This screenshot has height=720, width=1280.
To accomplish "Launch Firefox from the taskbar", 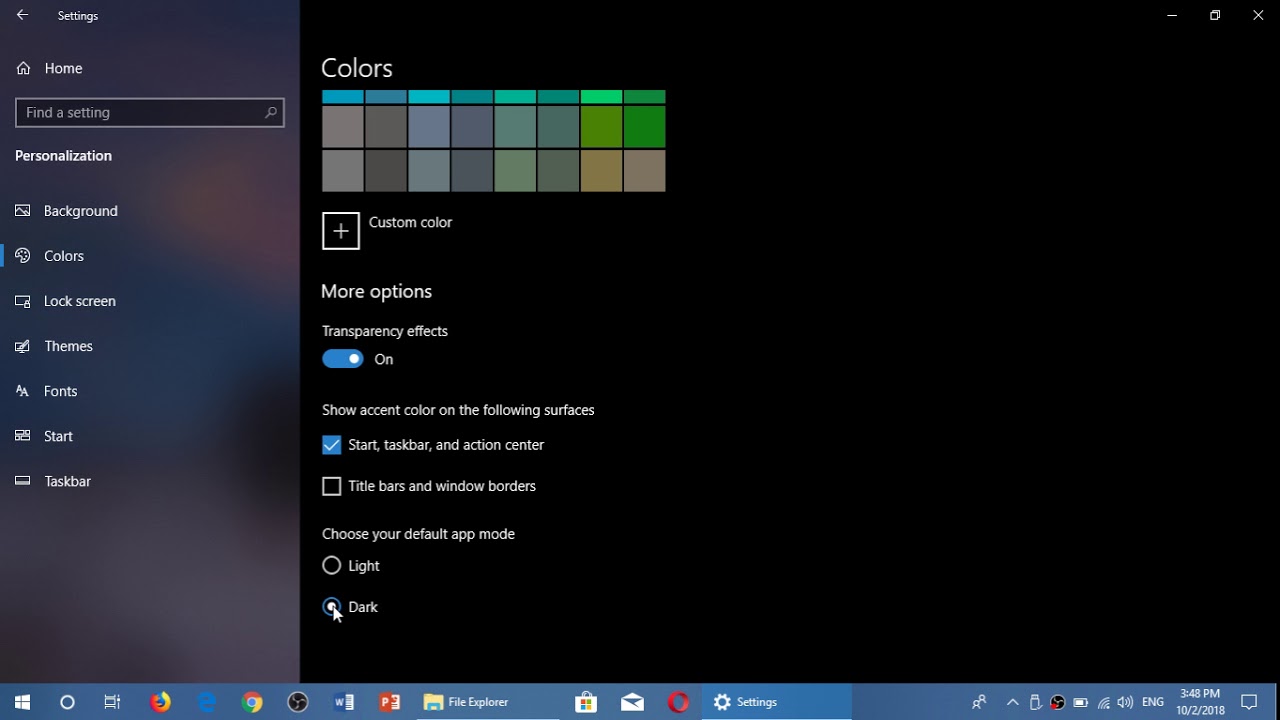I will pos(160,702).
